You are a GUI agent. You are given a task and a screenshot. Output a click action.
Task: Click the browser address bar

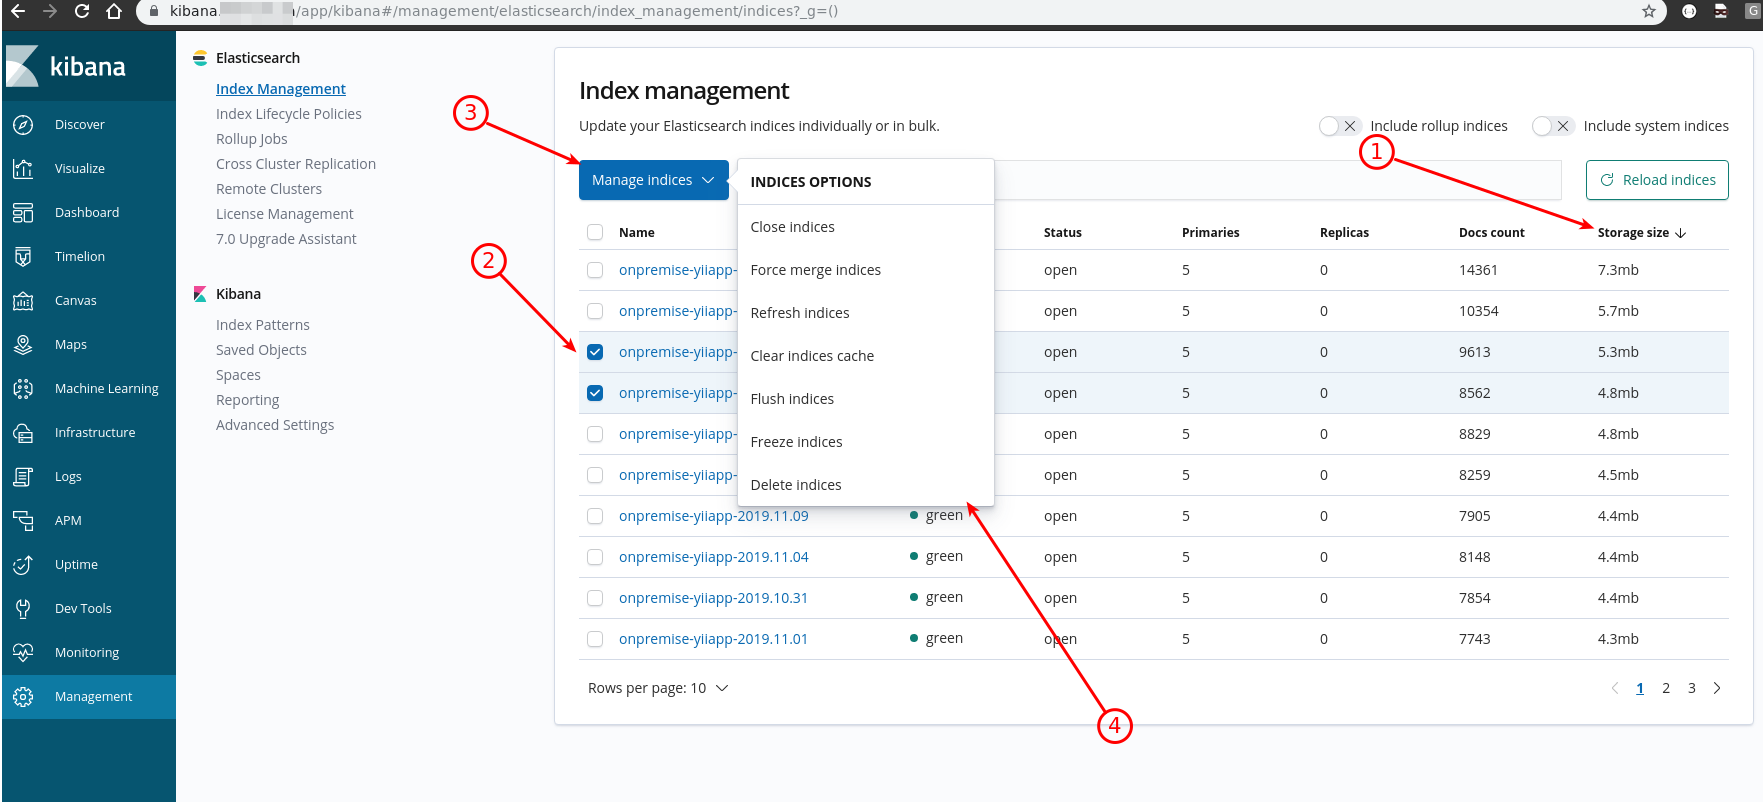point(900,11)
